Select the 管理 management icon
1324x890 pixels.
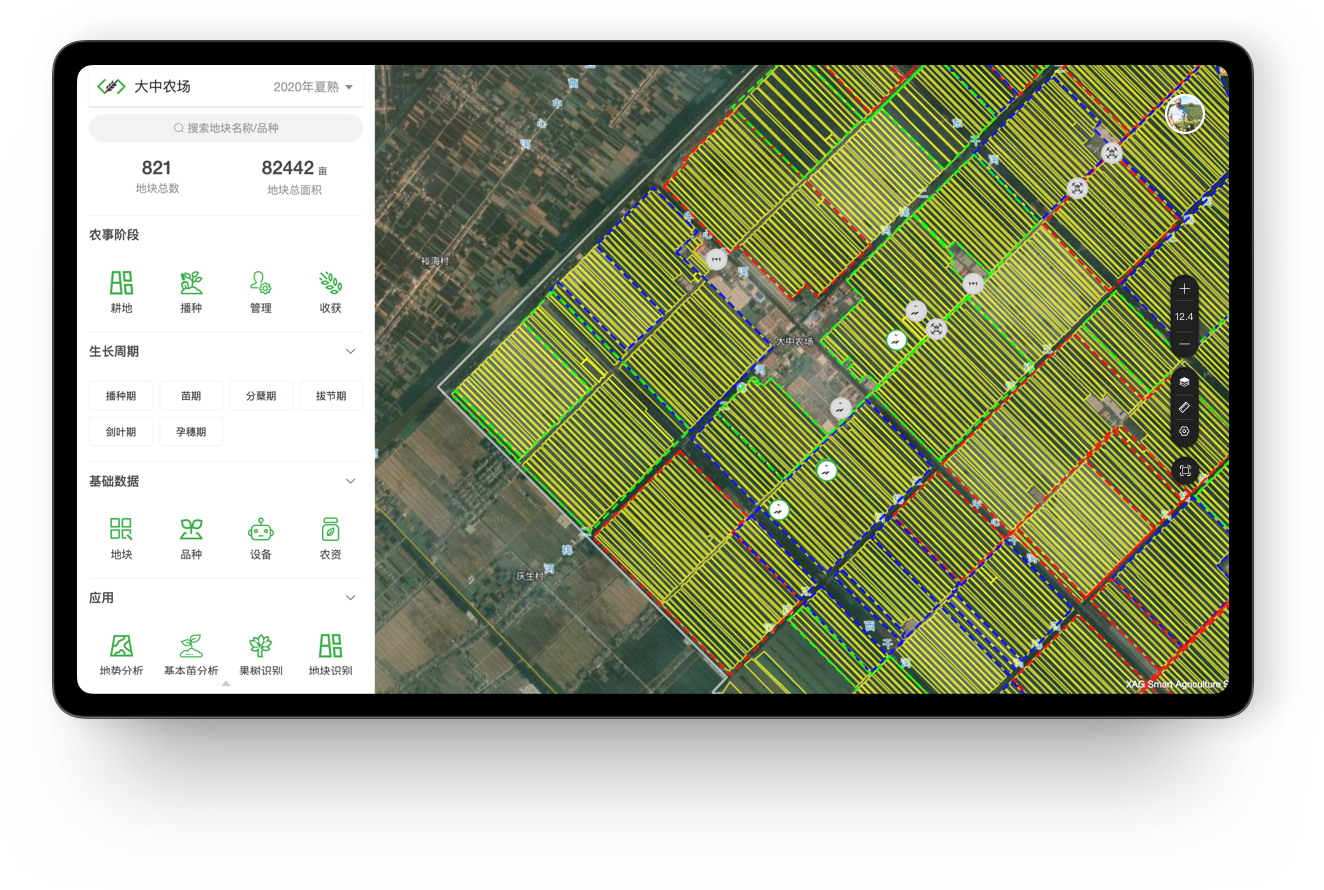point(261,291)
